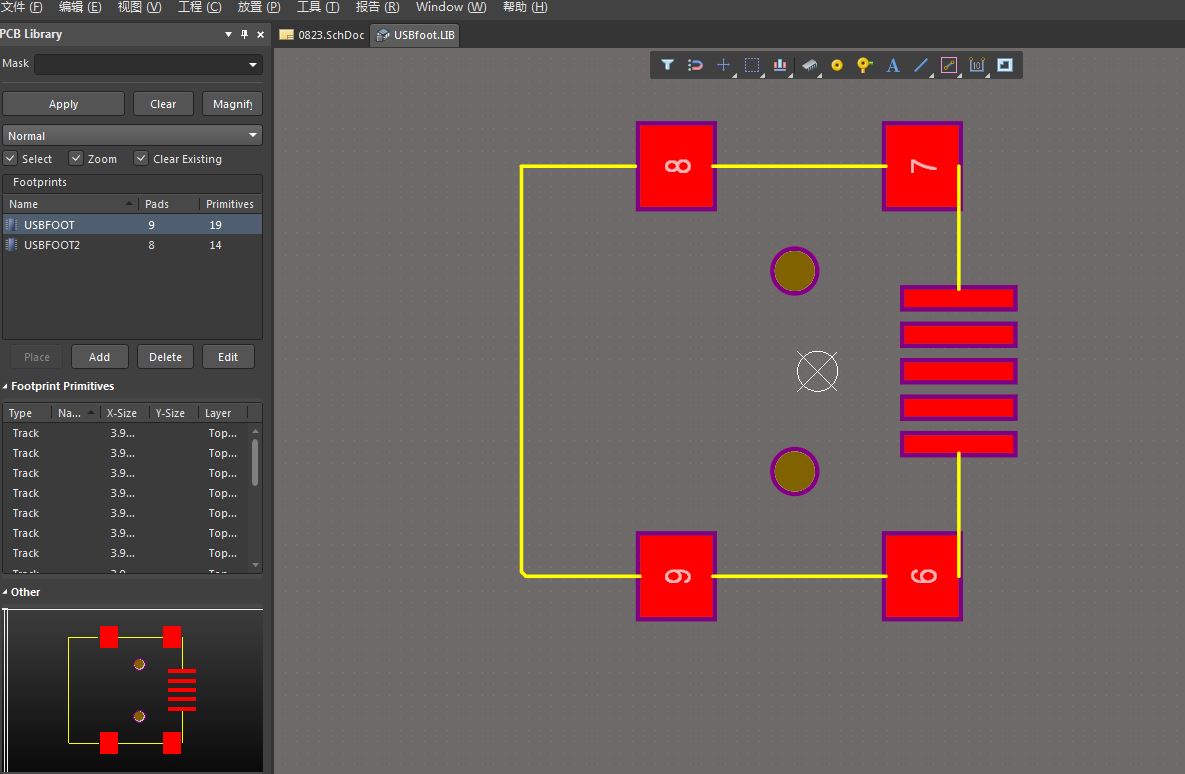Screen dimensions: 1185x774
Task: Open the place dimension tool
Action: [x=977, y=65]
